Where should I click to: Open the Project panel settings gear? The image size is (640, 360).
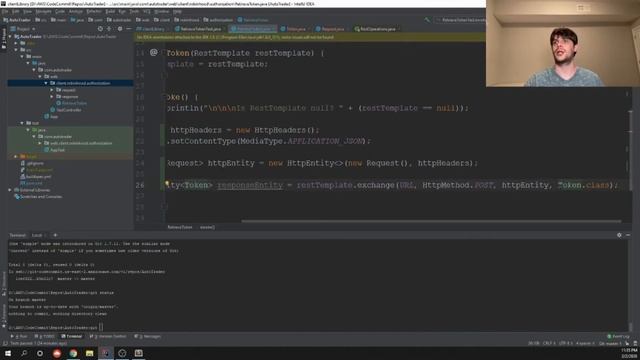coord(120,29)
